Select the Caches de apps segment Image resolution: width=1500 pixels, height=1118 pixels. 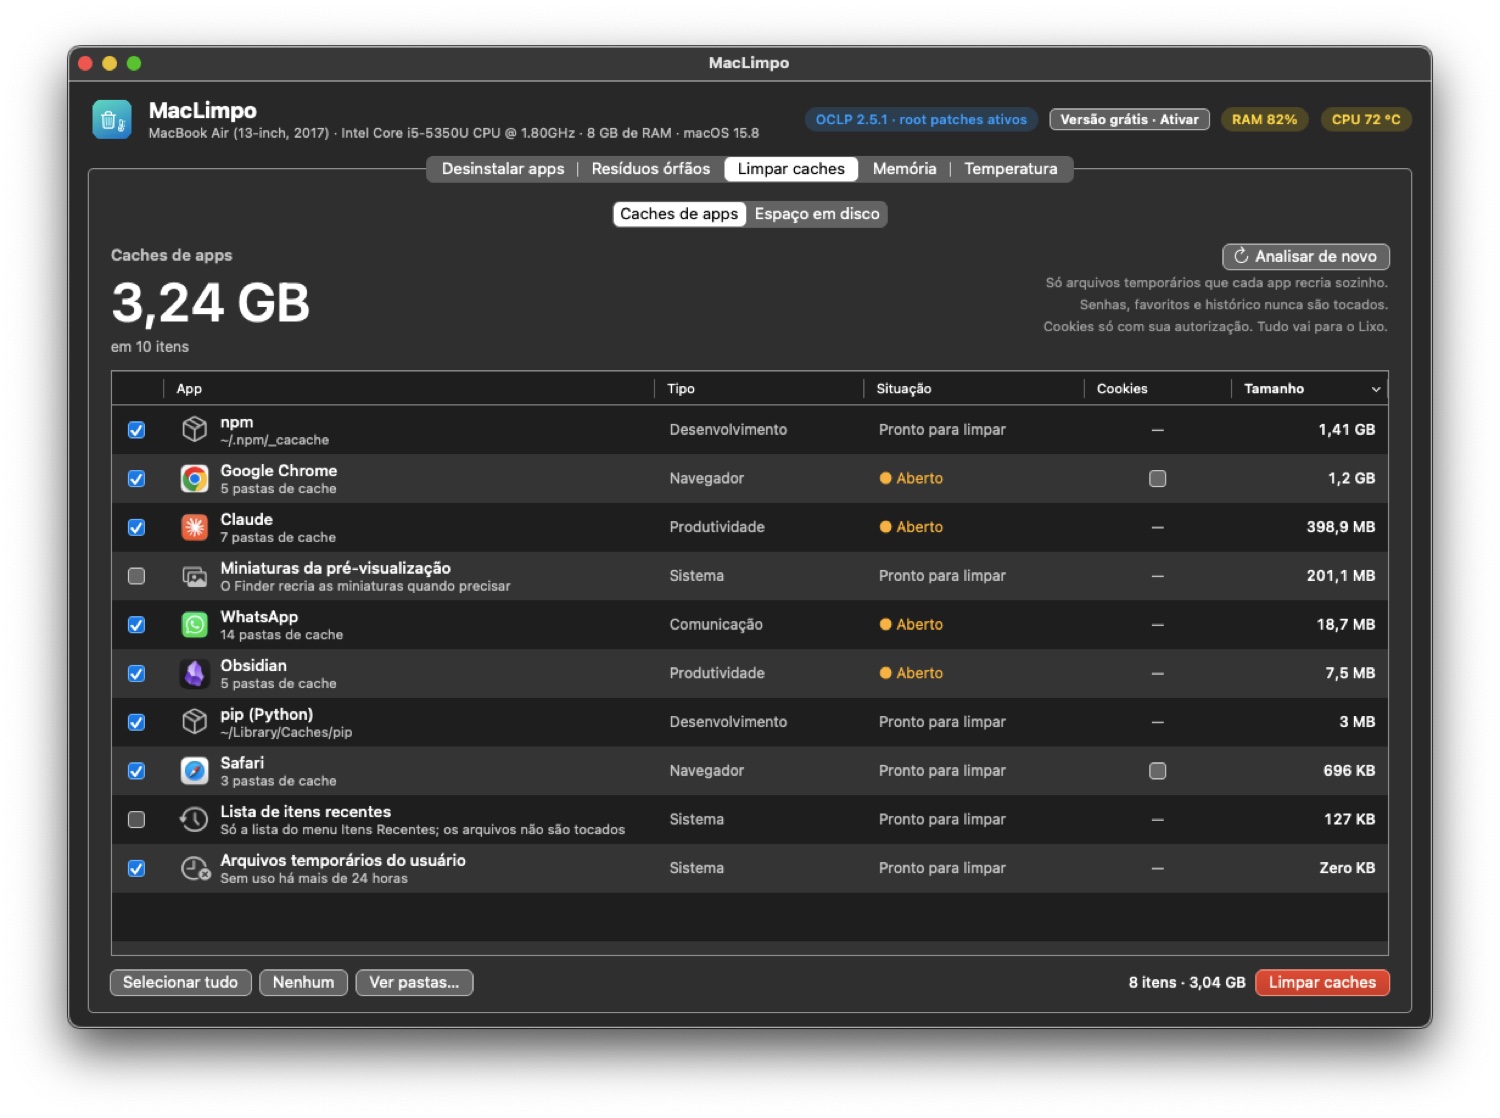679,214
